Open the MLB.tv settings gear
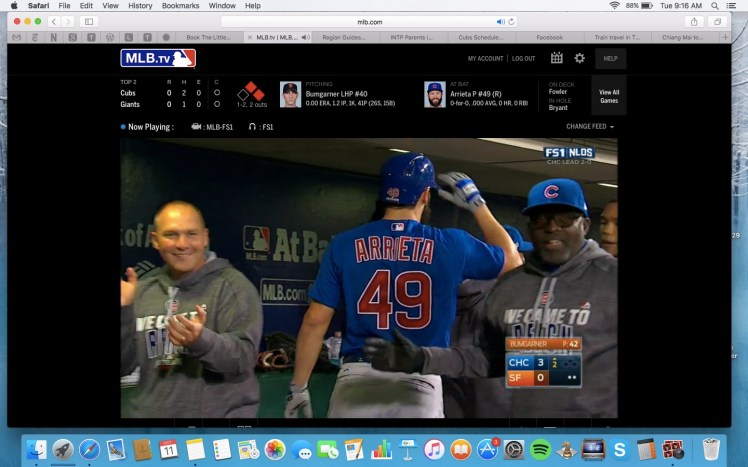This screenshot has height=467, width=748. (579, 58)
